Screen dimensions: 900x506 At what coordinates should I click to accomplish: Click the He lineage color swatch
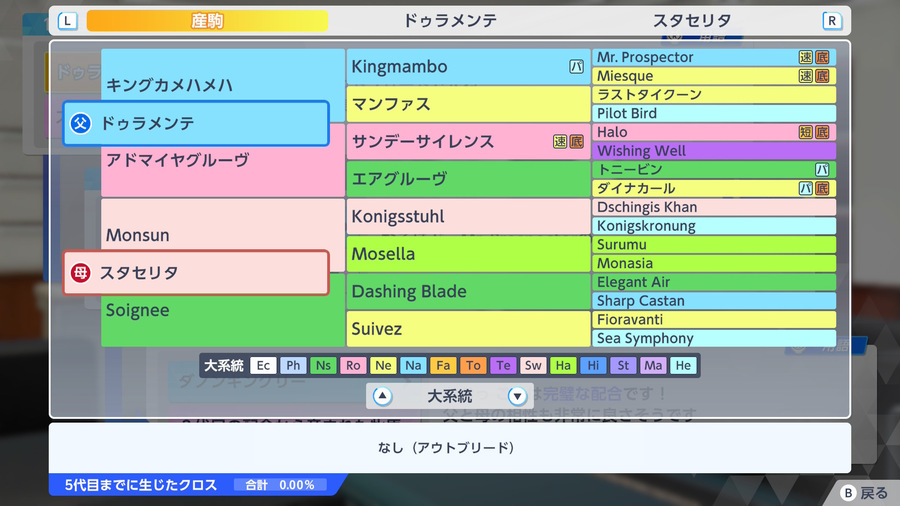tap(683, 365)
